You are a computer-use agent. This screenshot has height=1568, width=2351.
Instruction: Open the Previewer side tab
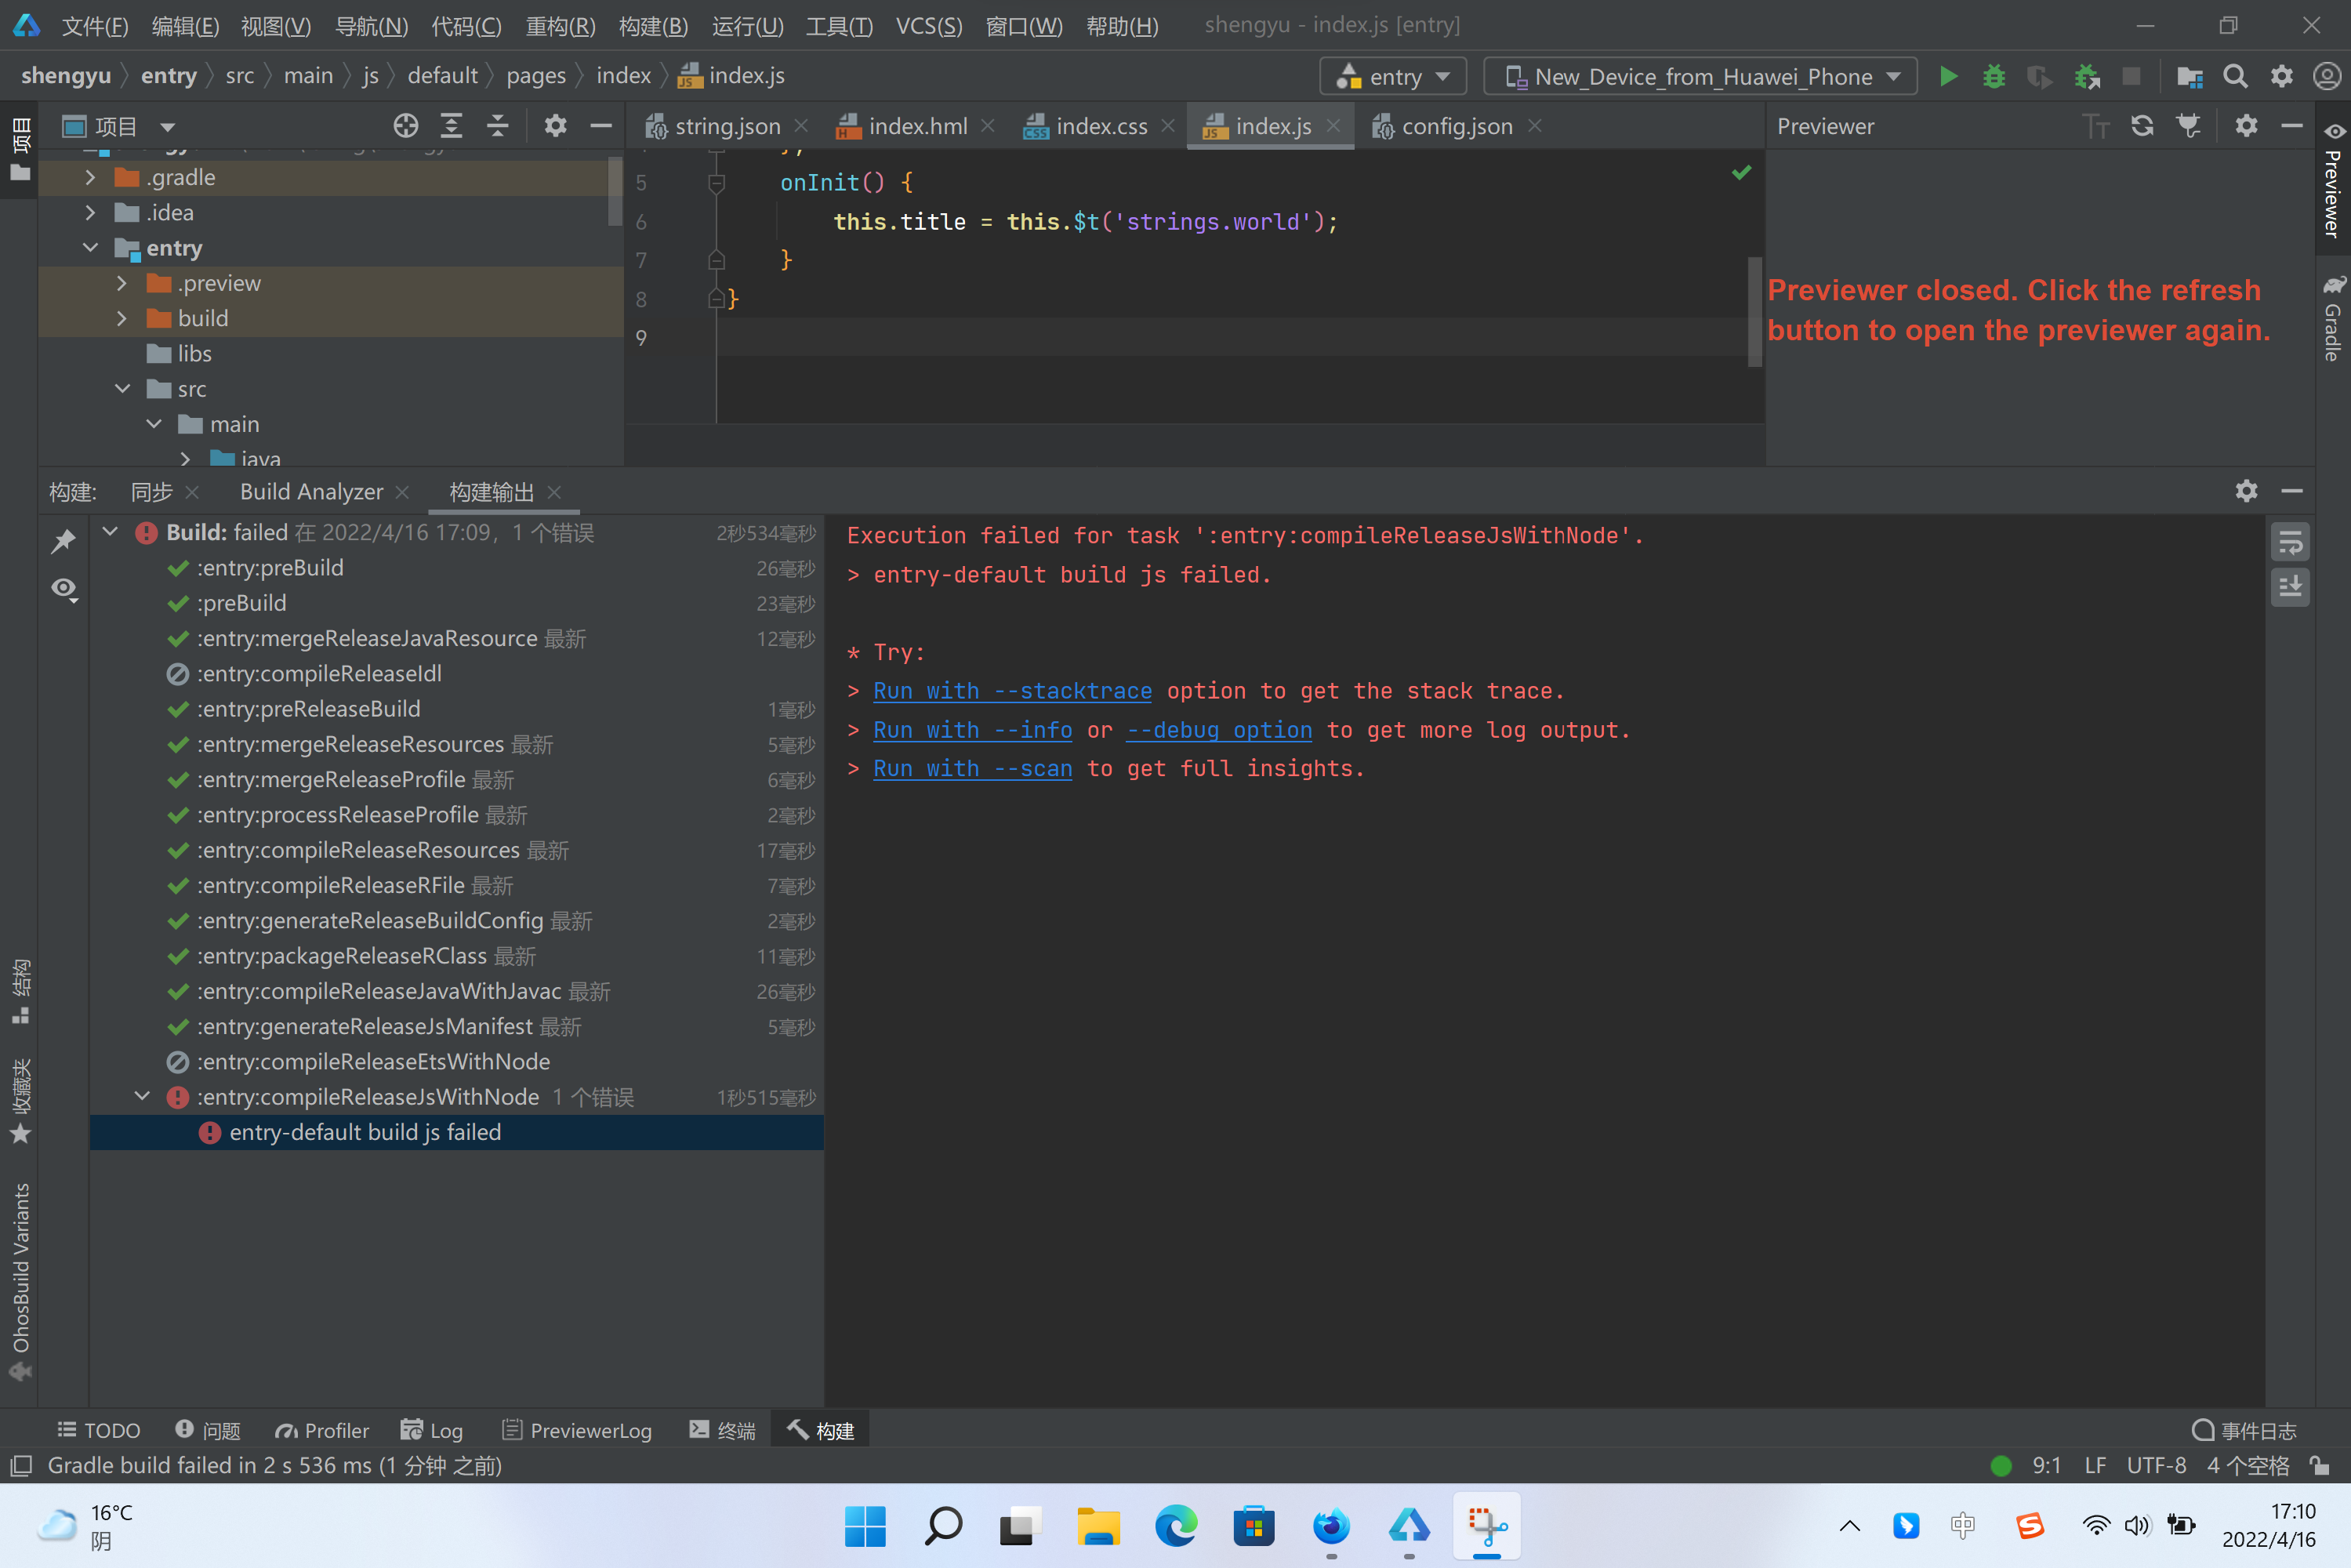pos(2333,181)
